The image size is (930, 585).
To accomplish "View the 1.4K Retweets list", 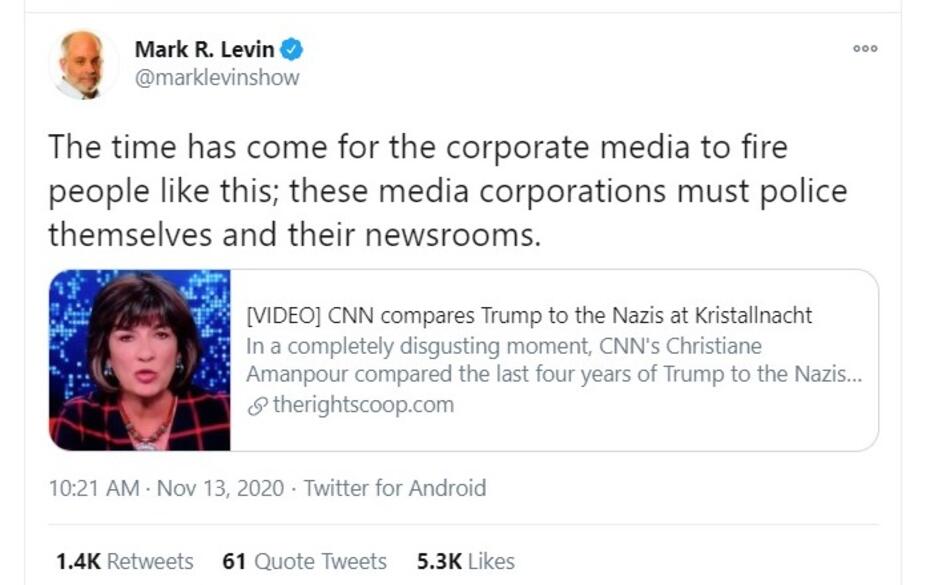I will coord(124,561).
